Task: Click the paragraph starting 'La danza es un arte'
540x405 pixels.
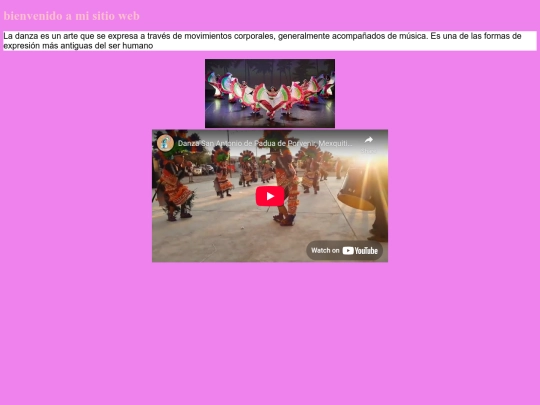Action: tap(270, 41)
